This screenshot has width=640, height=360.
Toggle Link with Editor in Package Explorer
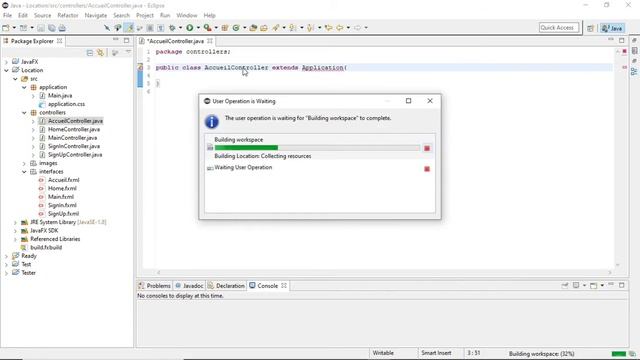(x=100, y=53)
